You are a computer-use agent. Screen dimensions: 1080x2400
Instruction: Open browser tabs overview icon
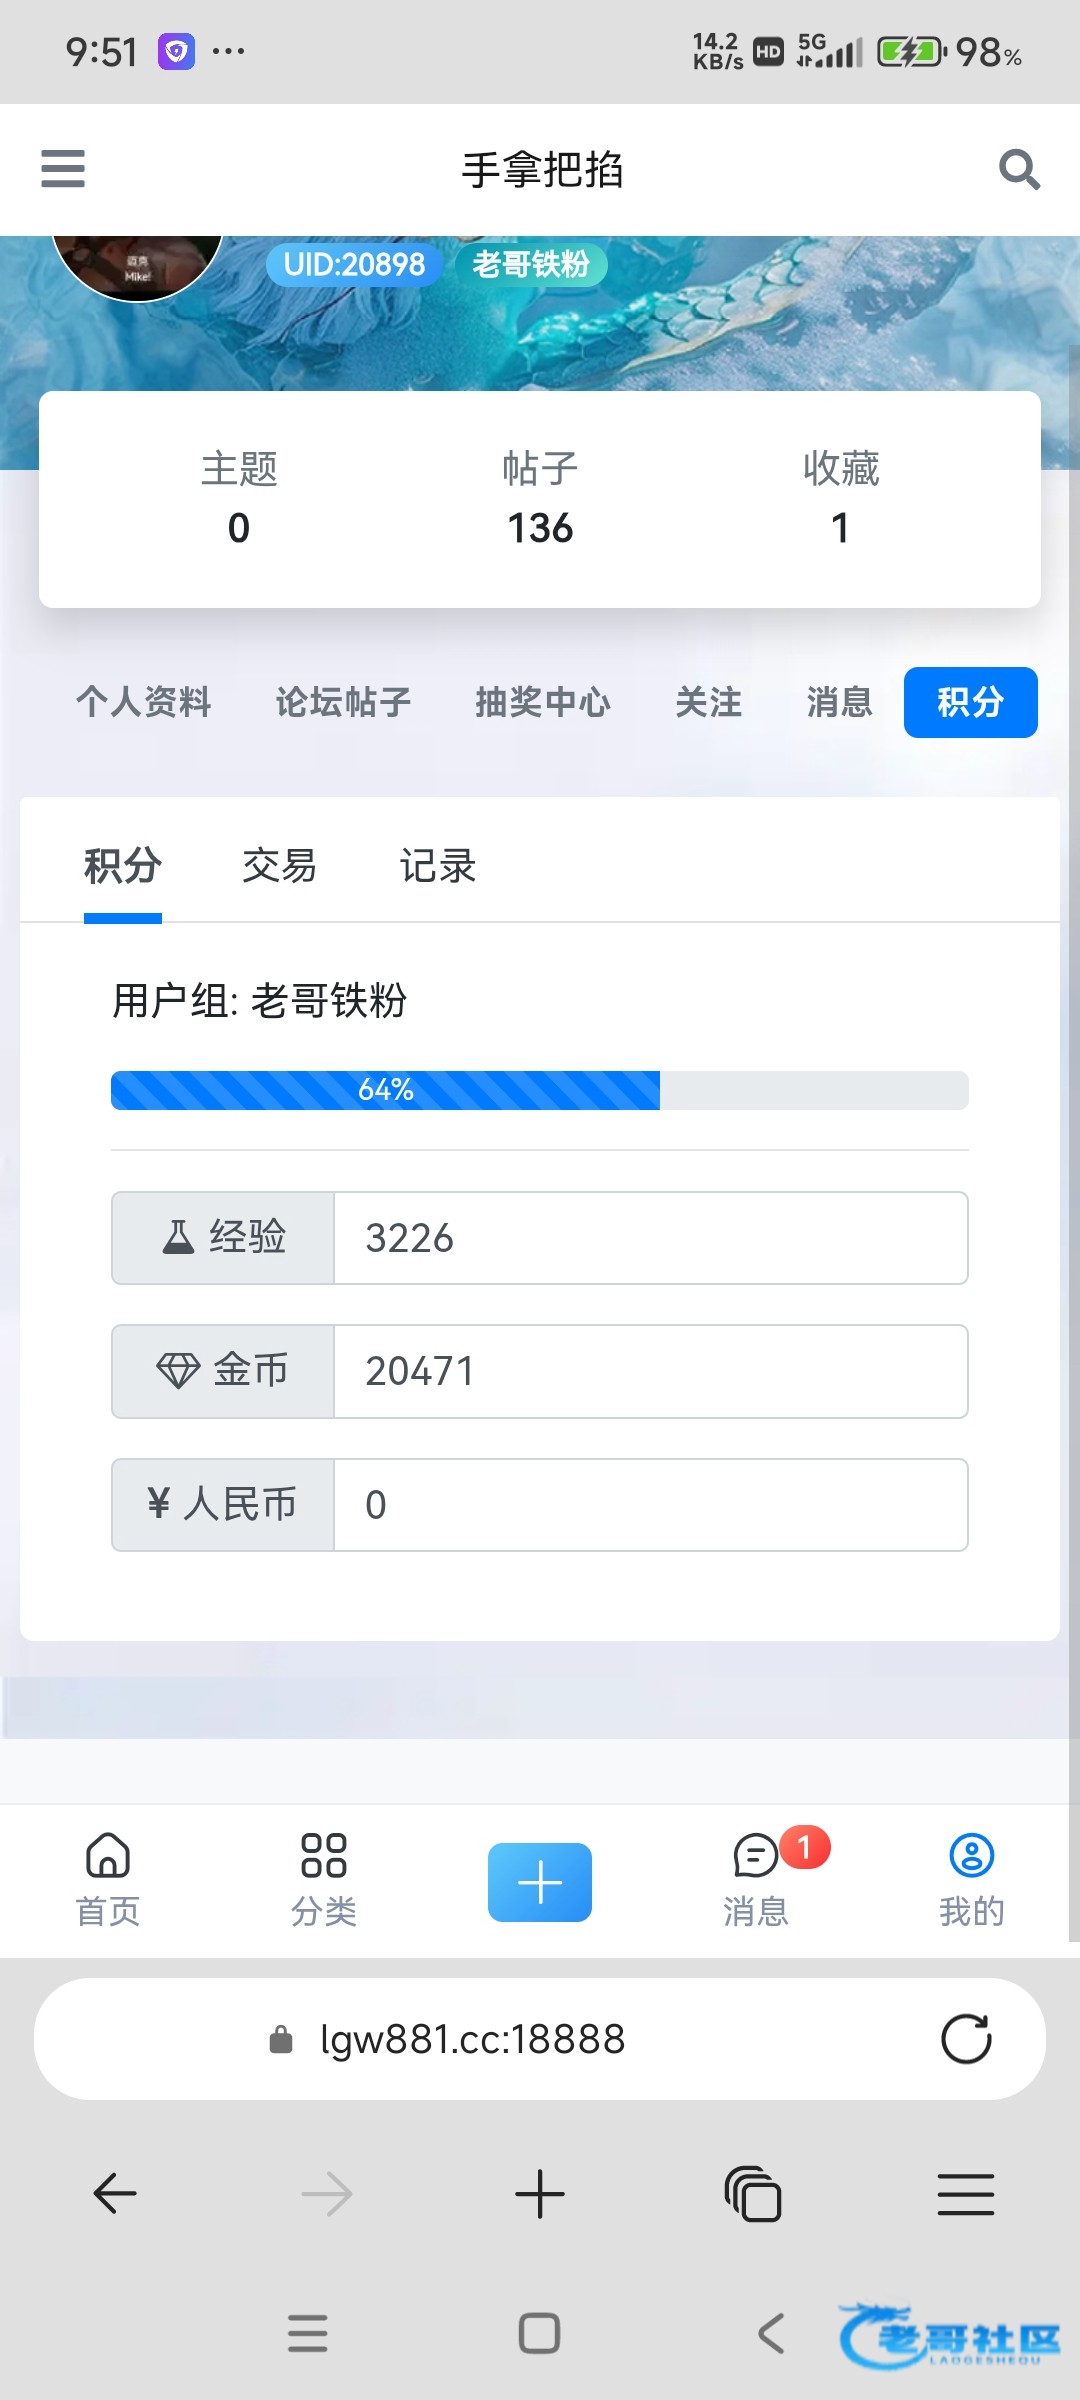coord(753,2194)
